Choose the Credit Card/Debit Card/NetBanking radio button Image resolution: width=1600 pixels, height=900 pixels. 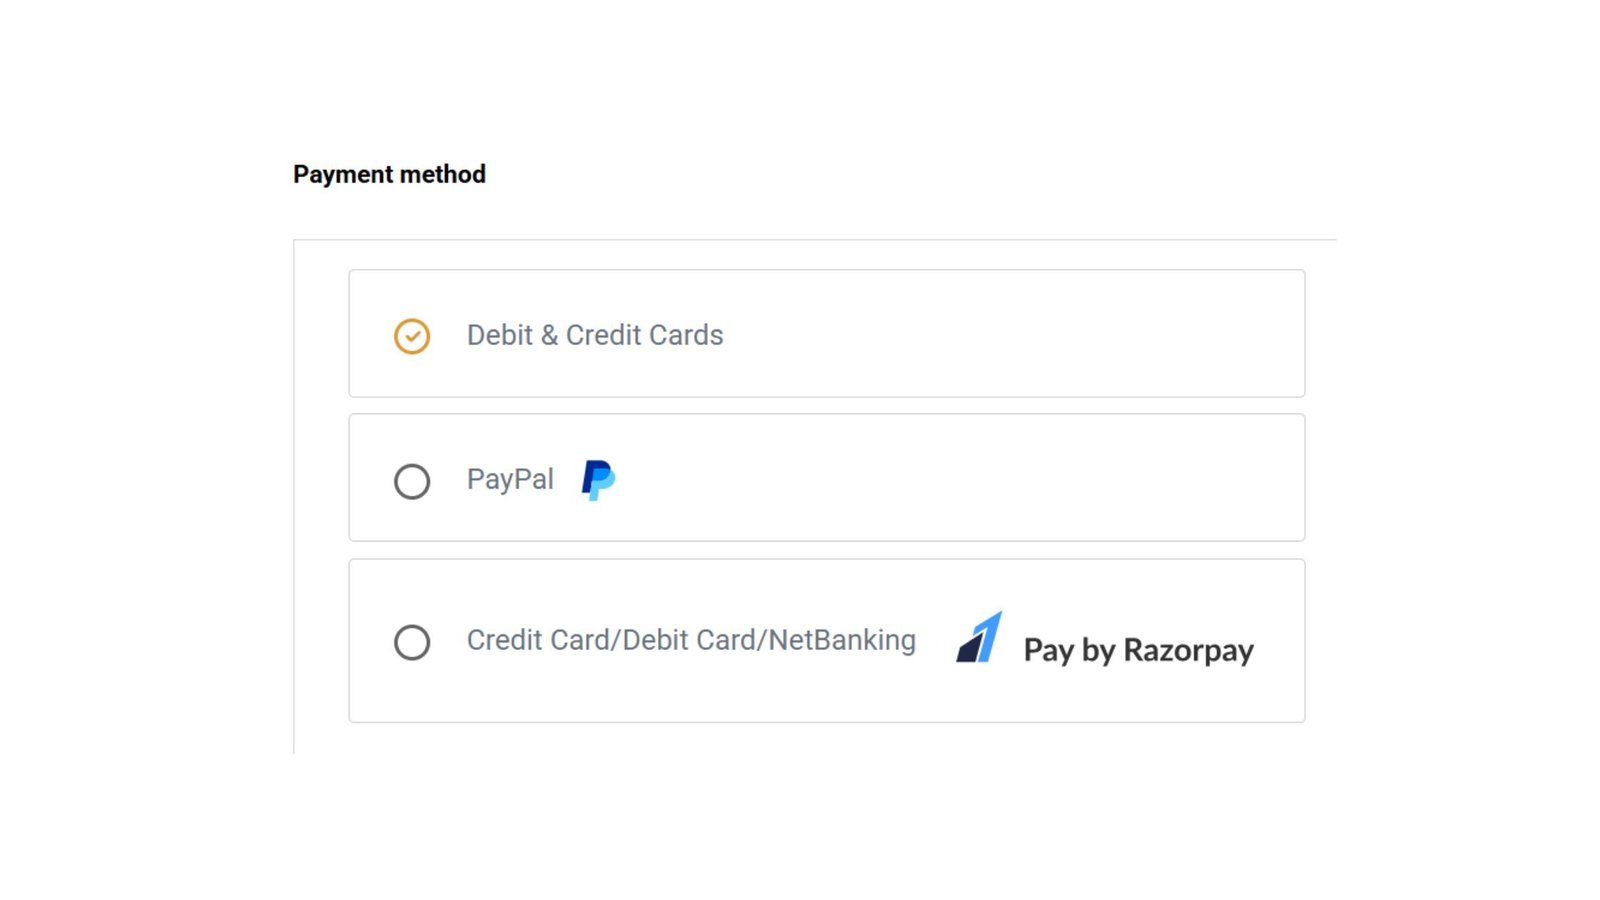click(412, 642)
